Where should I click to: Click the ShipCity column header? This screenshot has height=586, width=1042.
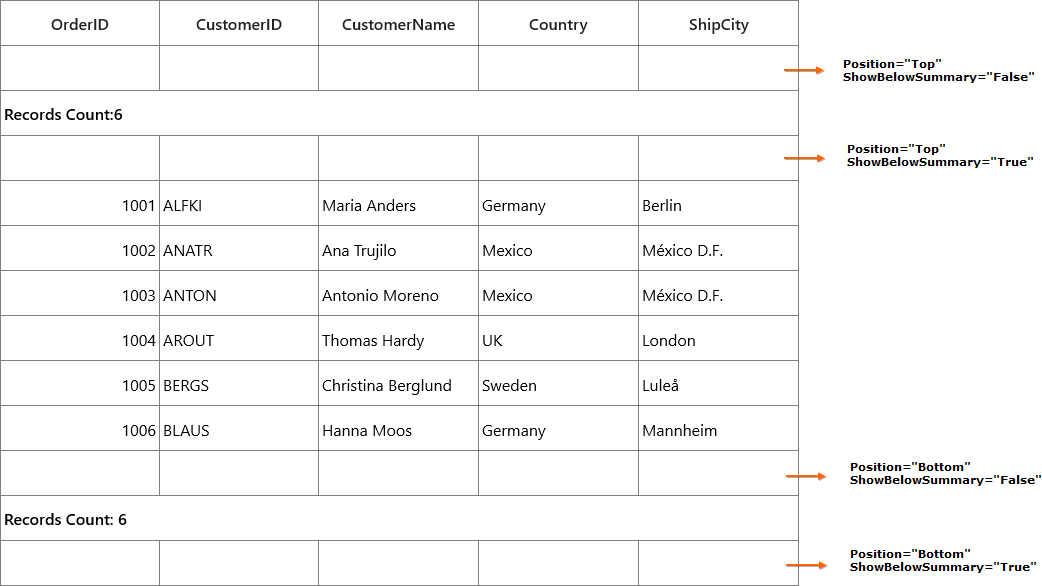(718, 24)
